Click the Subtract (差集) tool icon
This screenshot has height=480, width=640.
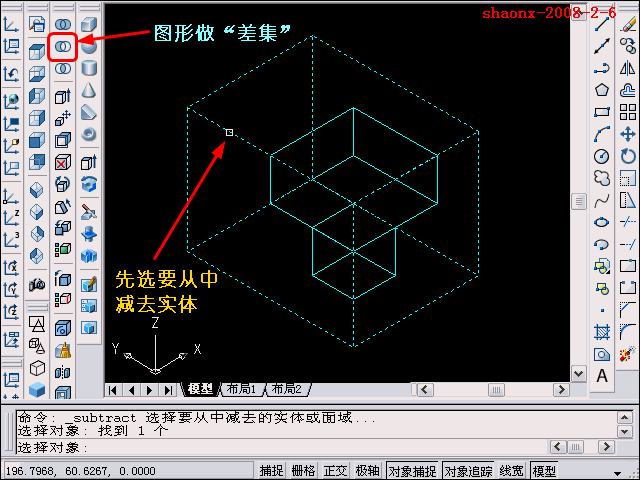62,45
